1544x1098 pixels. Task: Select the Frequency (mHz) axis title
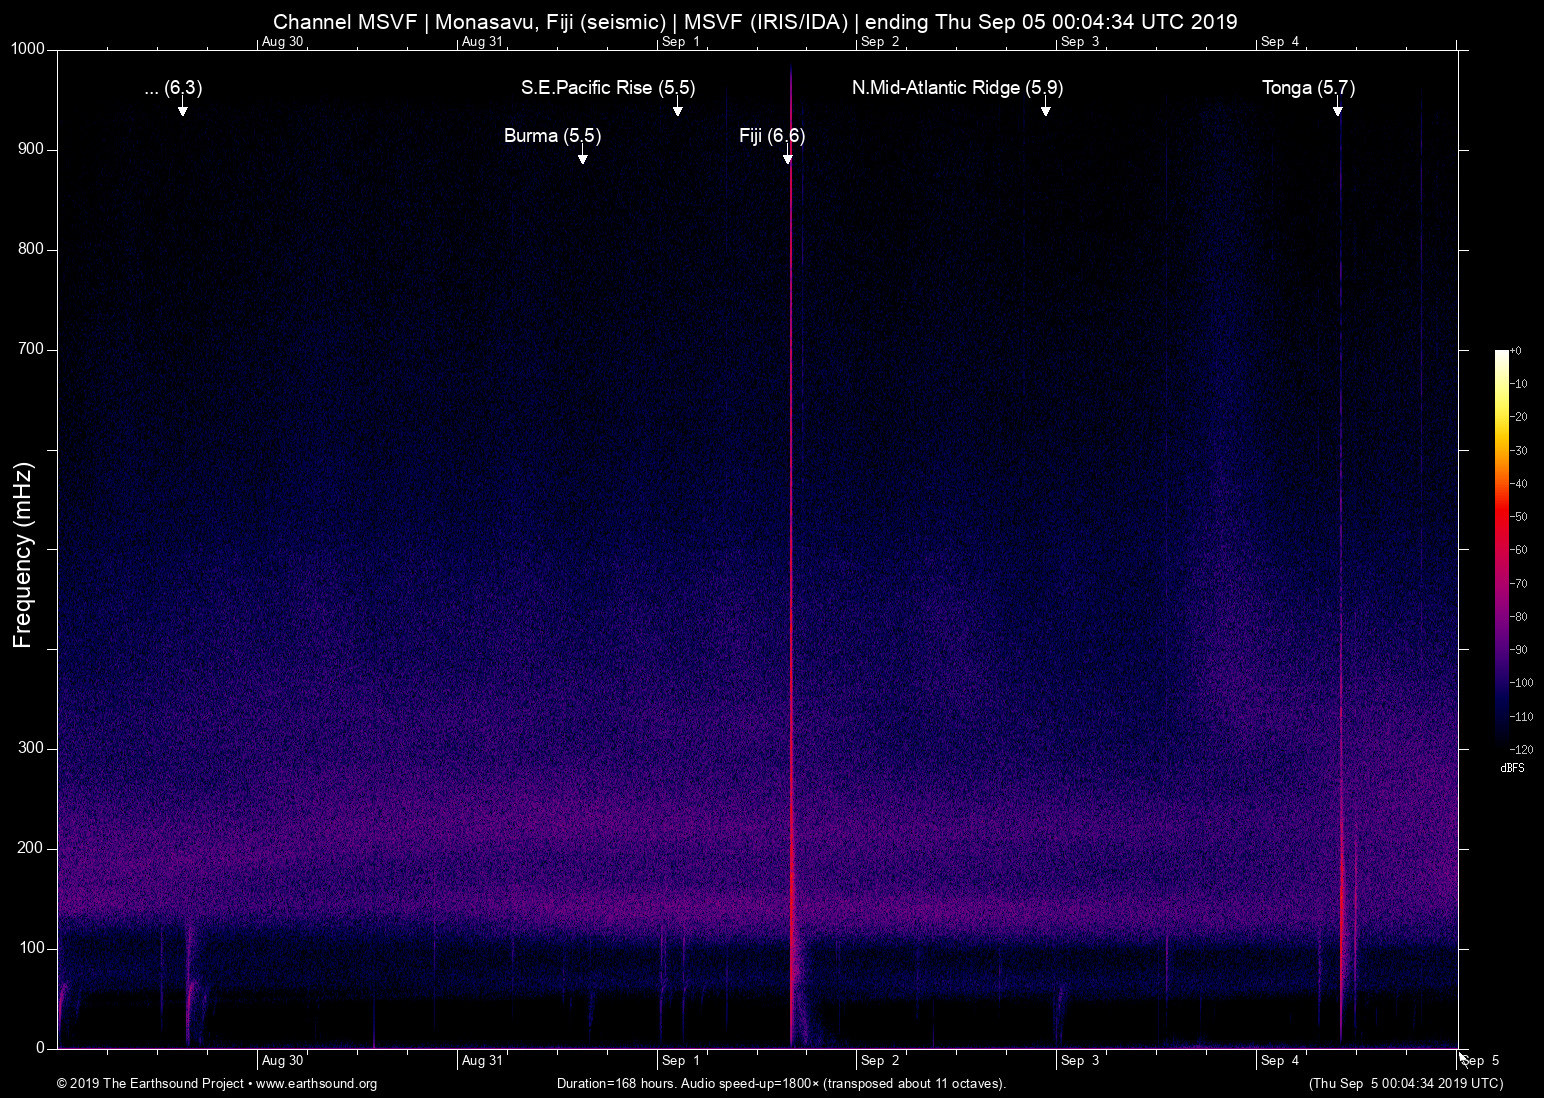23,555
